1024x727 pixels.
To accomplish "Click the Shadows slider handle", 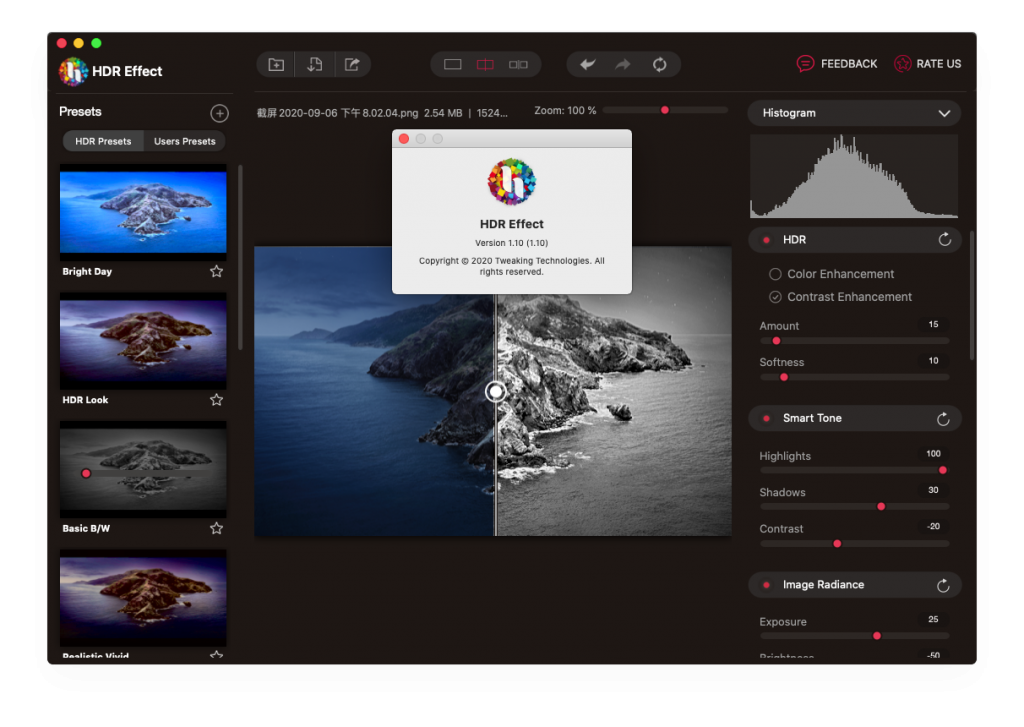I will [882, 507].
